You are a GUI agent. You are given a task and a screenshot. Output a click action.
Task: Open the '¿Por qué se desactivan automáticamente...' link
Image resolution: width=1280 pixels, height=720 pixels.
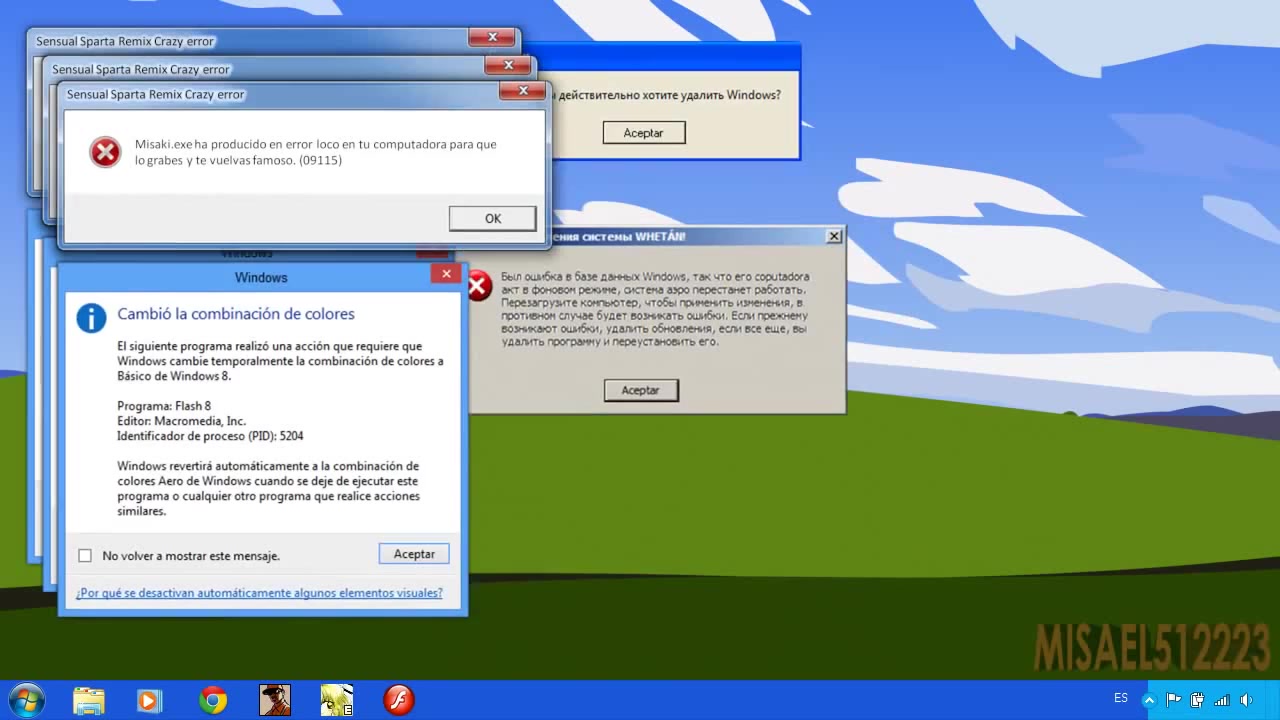[x=259, y=593]
